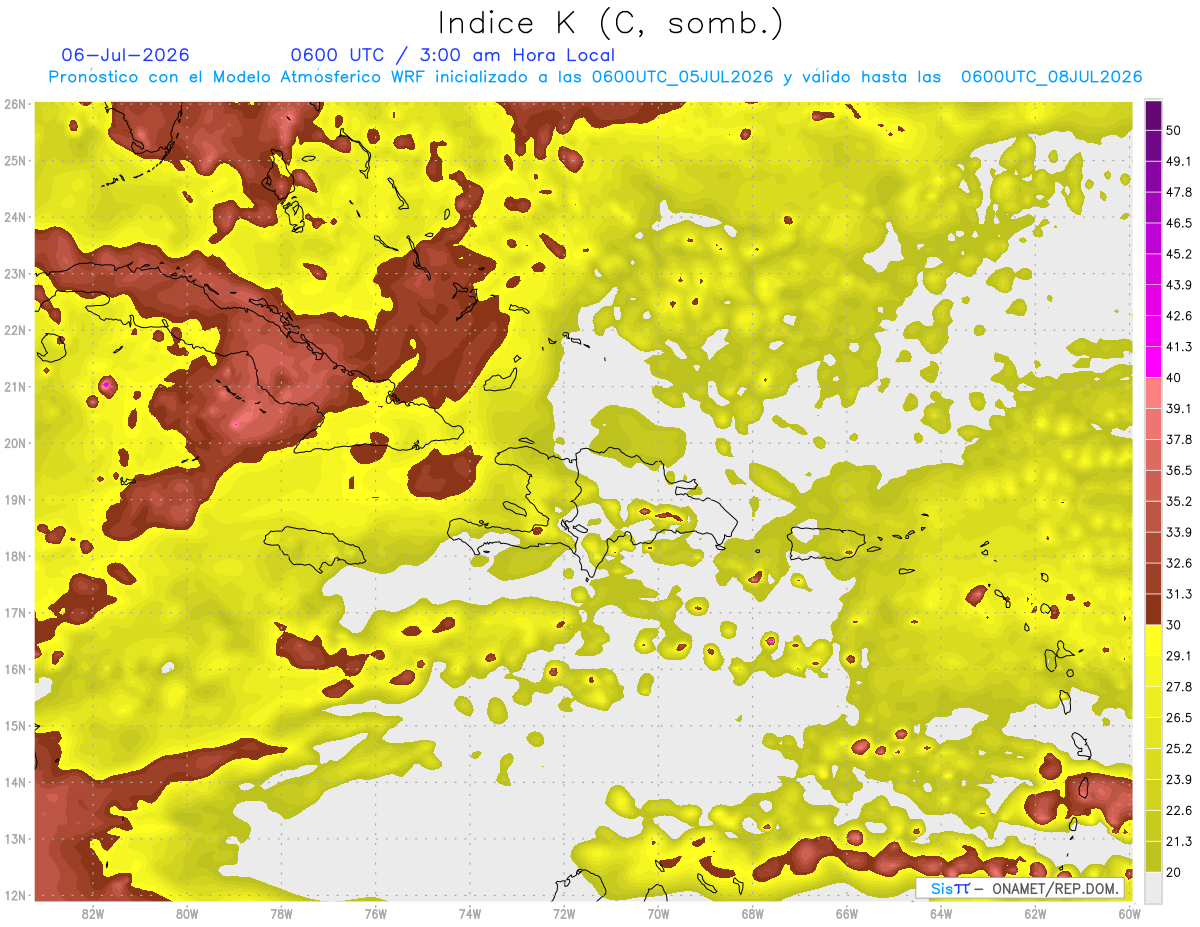Select the "35.2" color scale label
The image size is (1200, 927).
point(1179,501)
